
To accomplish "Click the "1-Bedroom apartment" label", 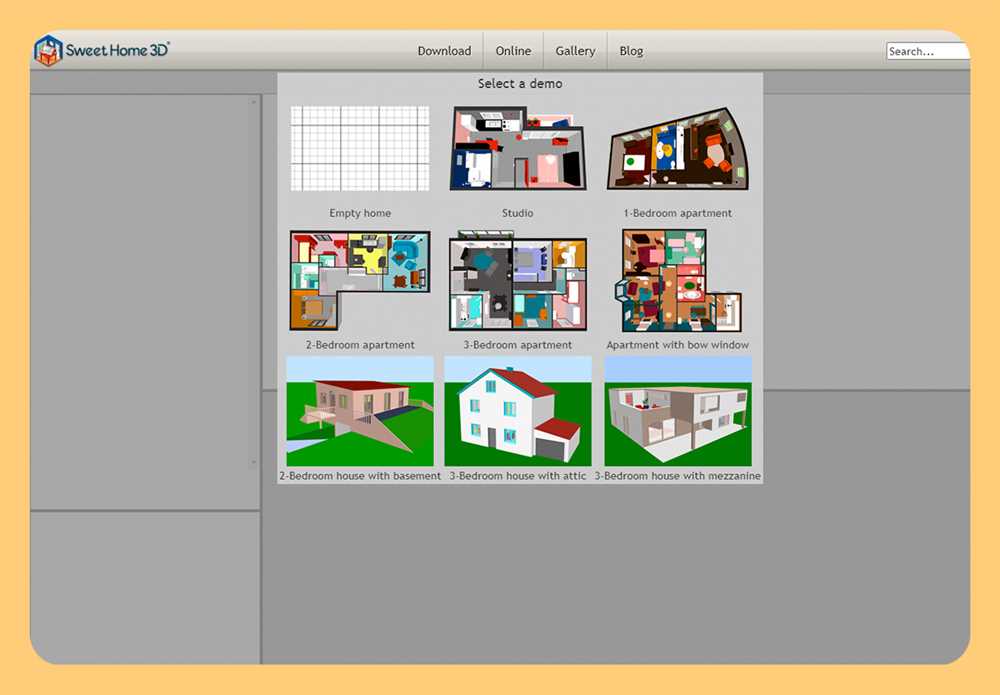I will (678, 213).
